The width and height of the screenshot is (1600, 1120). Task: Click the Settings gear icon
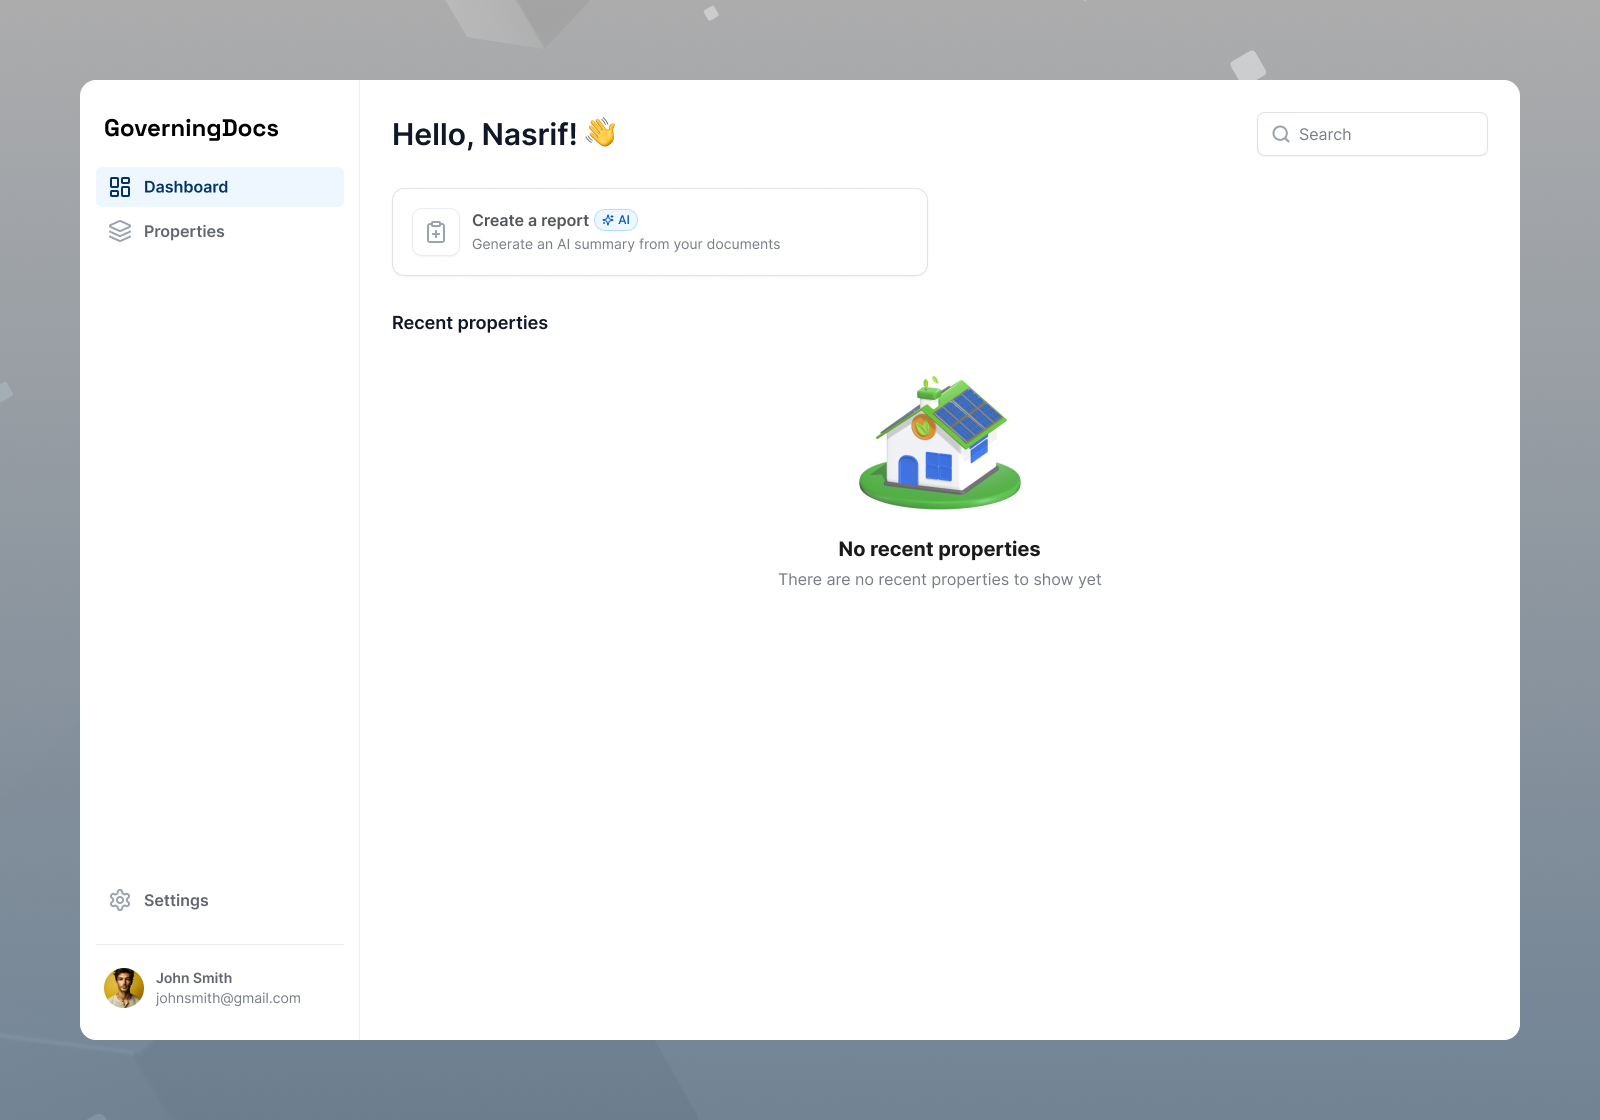pos(120,900)
